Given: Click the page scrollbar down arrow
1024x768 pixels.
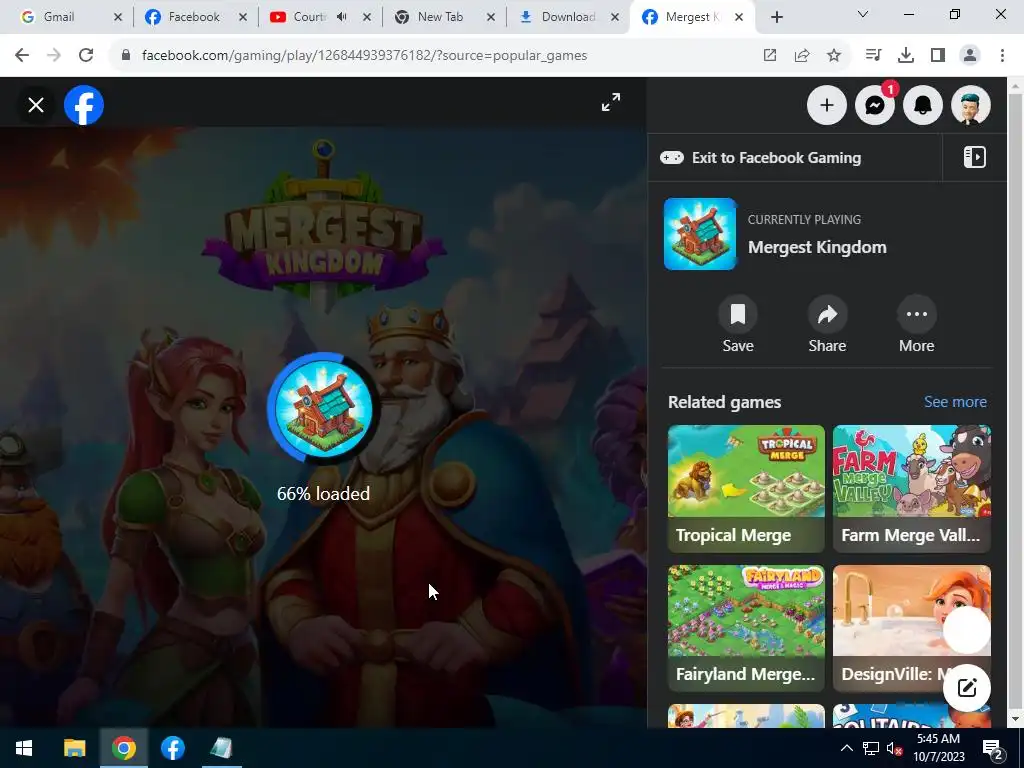Looking at the screenshot, I should (1016, 720).
